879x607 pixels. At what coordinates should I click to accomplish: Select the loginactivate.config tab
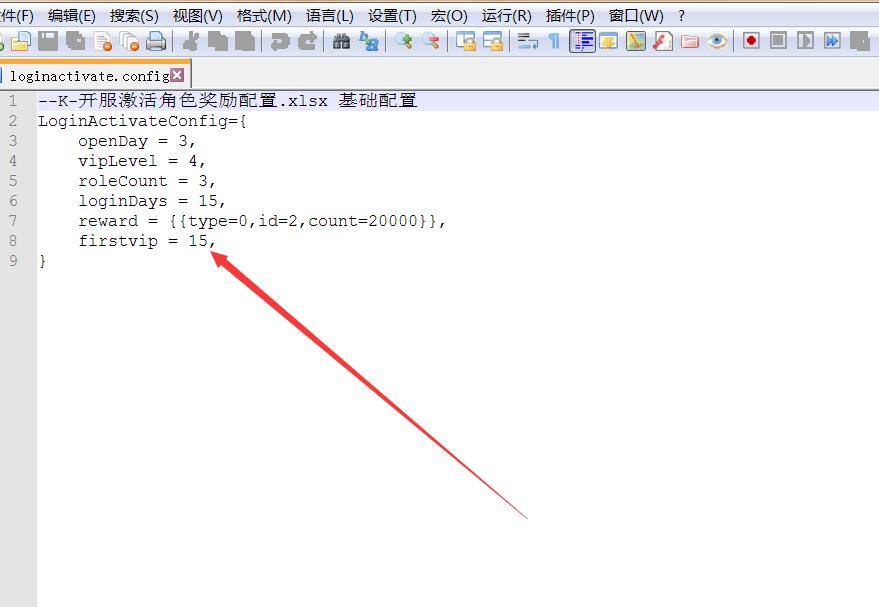90,76
